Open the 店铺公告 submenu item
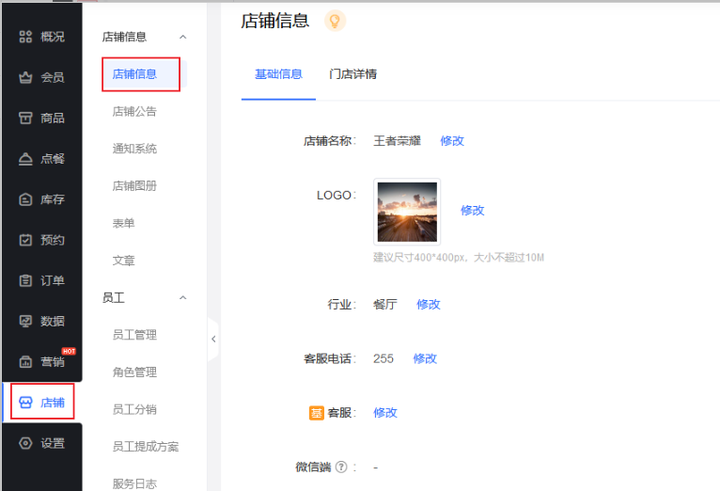This screenshot has height=491, width=720. [135, 111]
